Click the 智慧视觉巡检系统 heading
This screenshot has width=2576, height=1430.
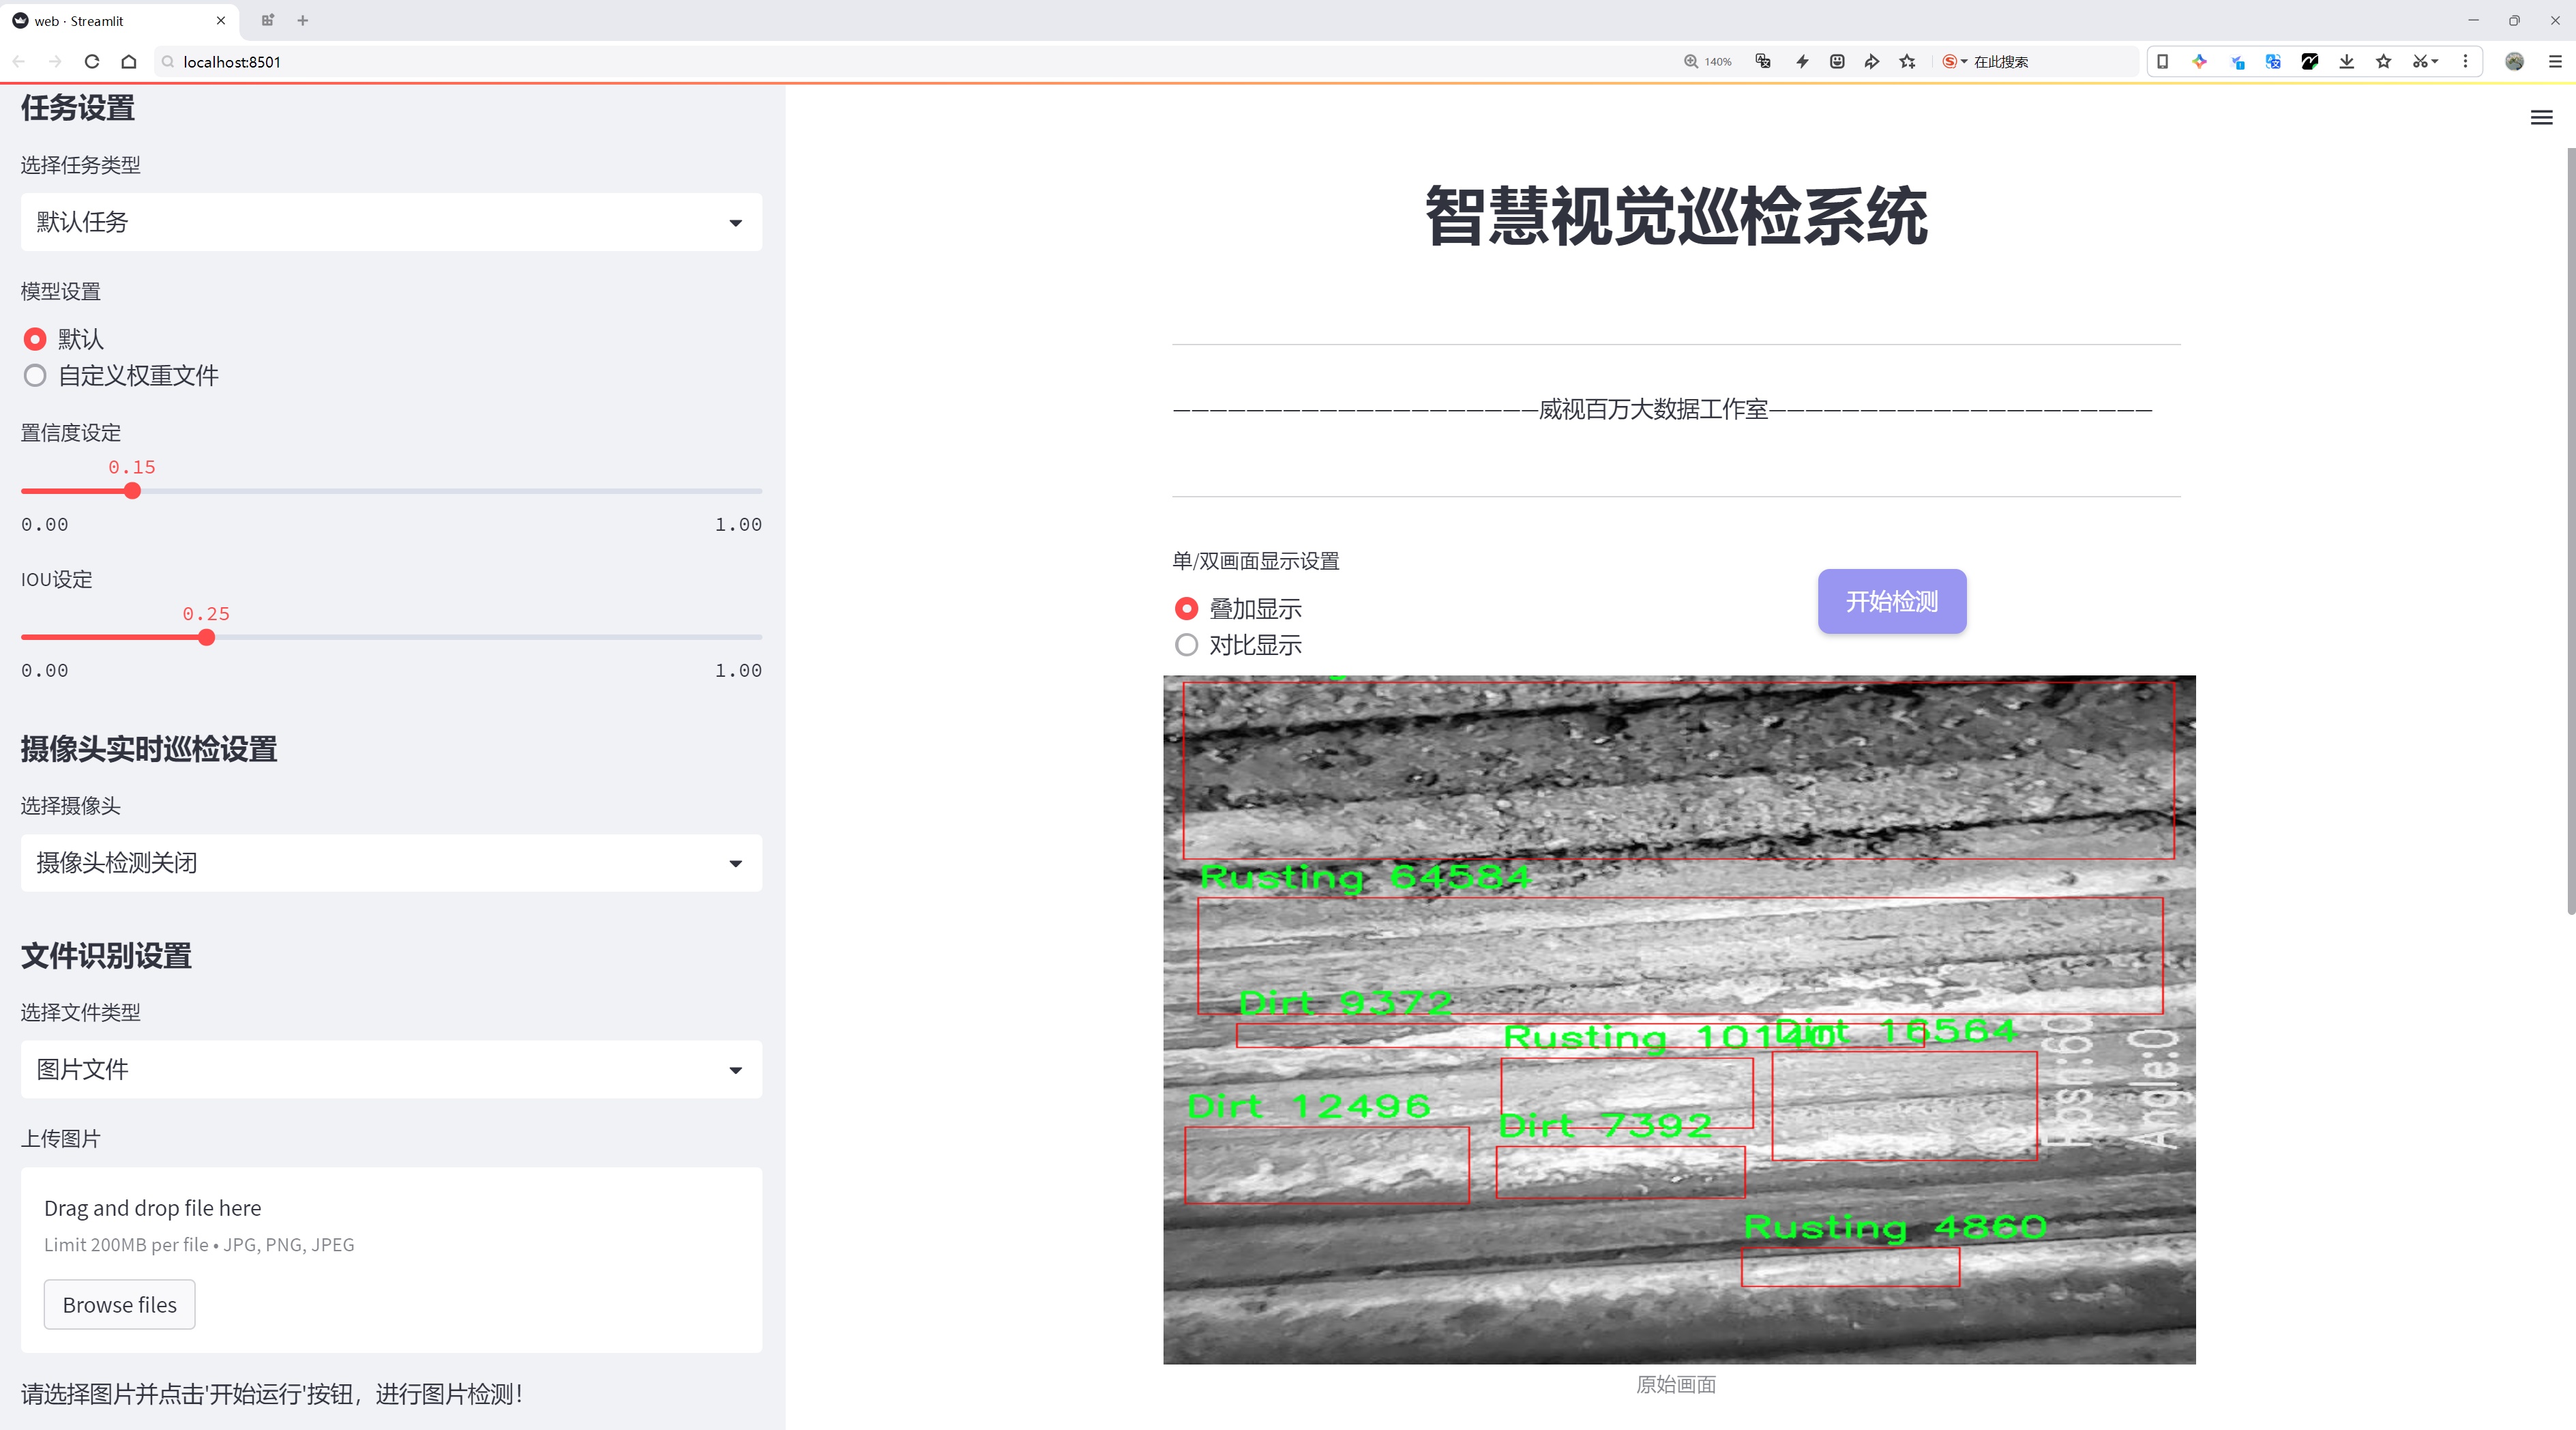(1676, 216)
